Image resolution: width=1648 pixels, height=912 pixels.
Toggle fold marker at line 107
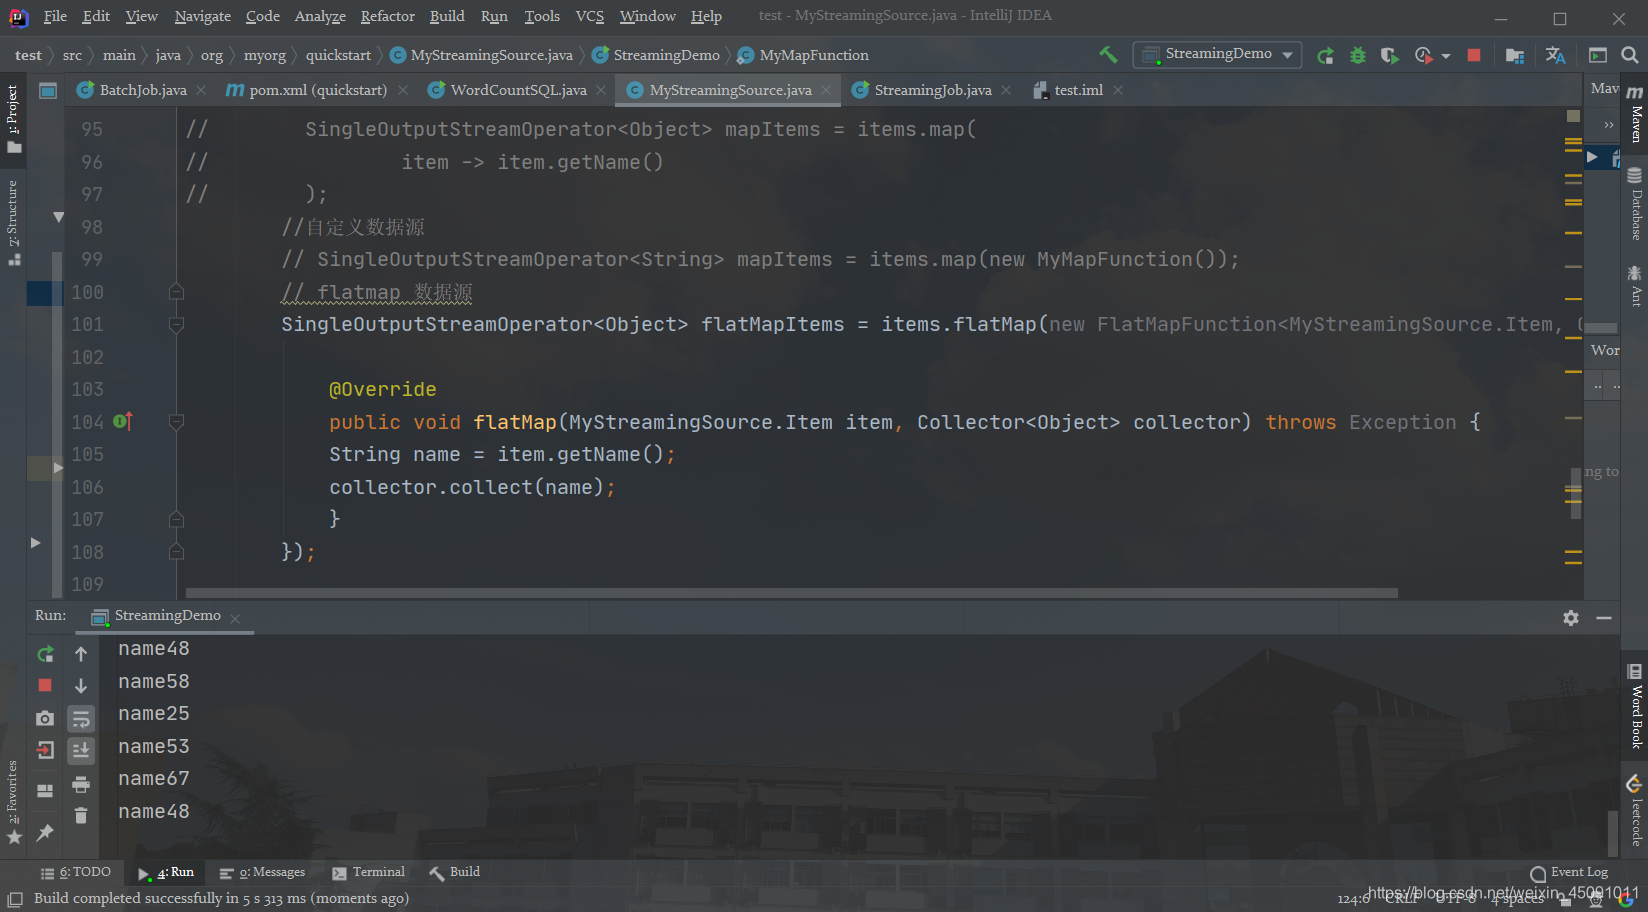coord(176,519)
